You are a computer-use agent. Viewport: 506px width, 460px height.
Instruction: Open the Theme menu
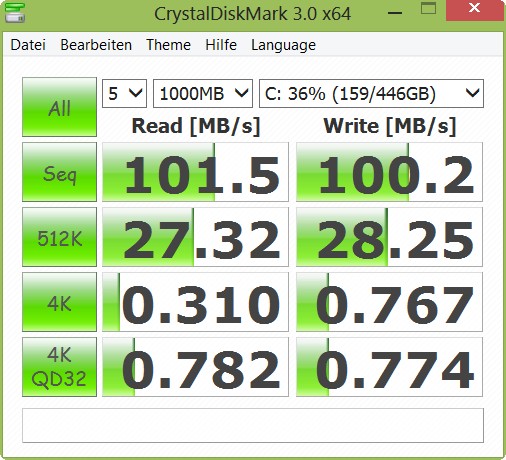pos(168,45)
